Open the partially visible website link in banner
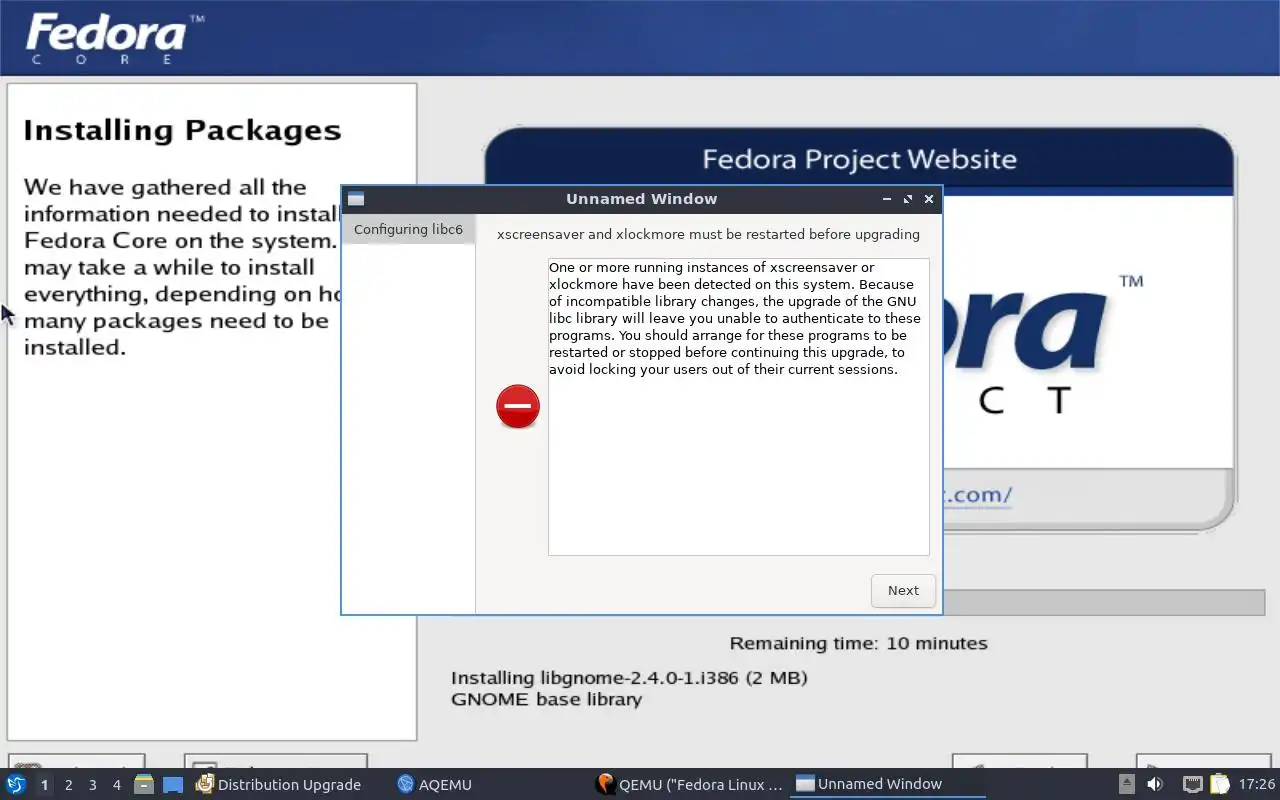This screenshot has width=1280, height=800. point(977,494)
